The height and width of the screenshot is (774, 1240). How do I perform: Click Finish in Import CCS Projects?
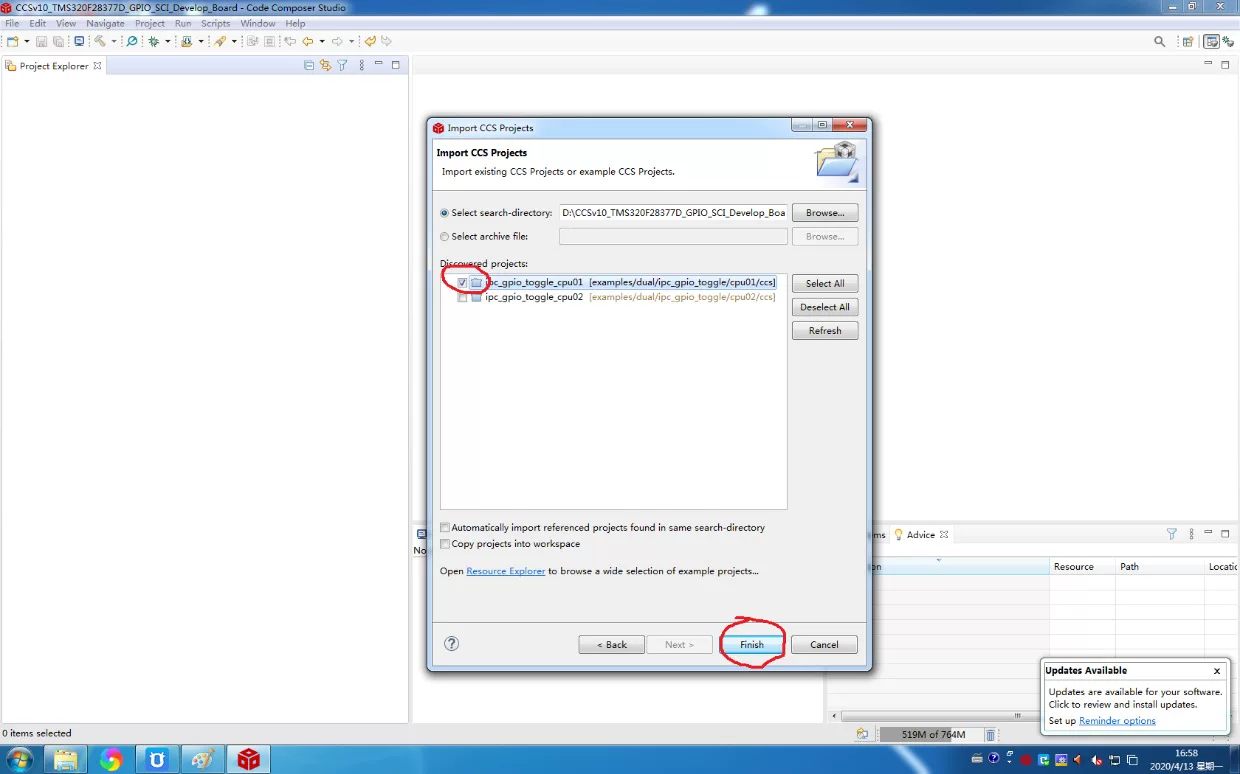(x=752, y=645)
